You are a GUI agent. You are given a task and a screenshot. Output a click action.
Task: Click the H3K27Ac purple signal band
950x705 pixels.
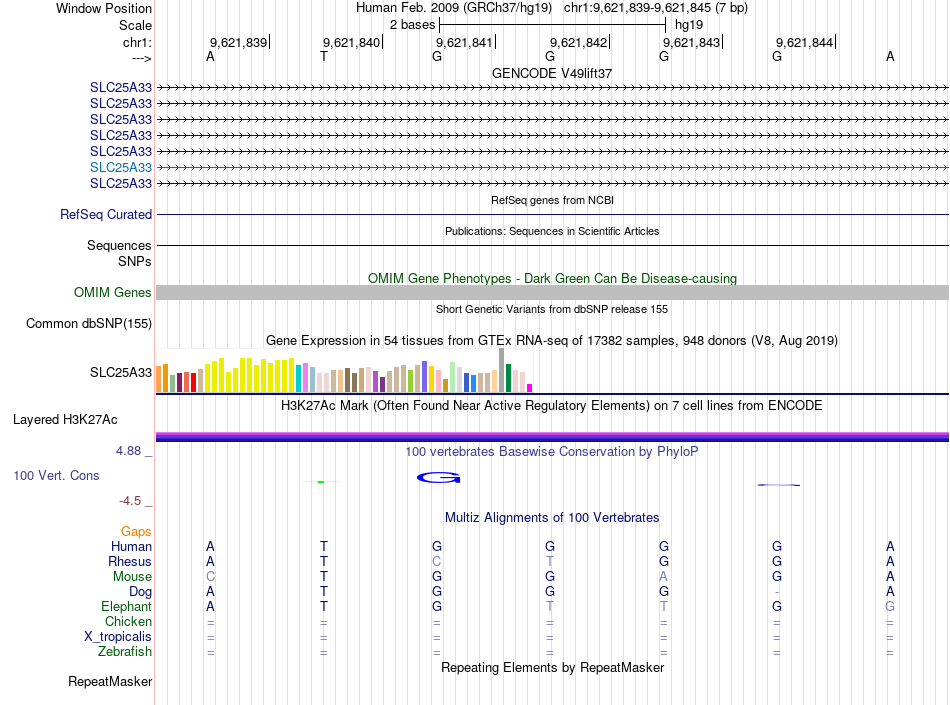pos(553,437)
